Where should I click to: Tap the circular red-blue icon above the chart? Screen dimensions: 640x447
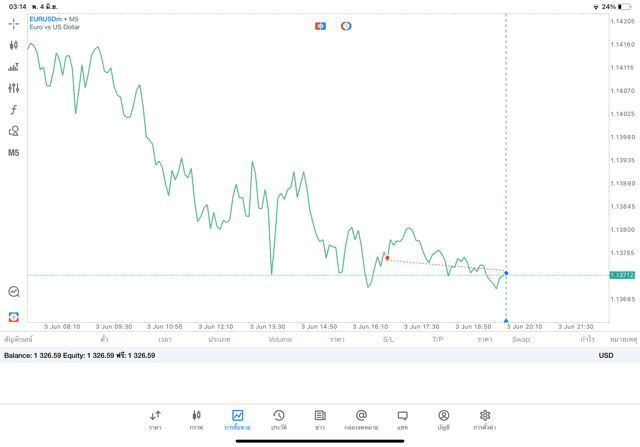pyautogui.click(x=346, y=26)
